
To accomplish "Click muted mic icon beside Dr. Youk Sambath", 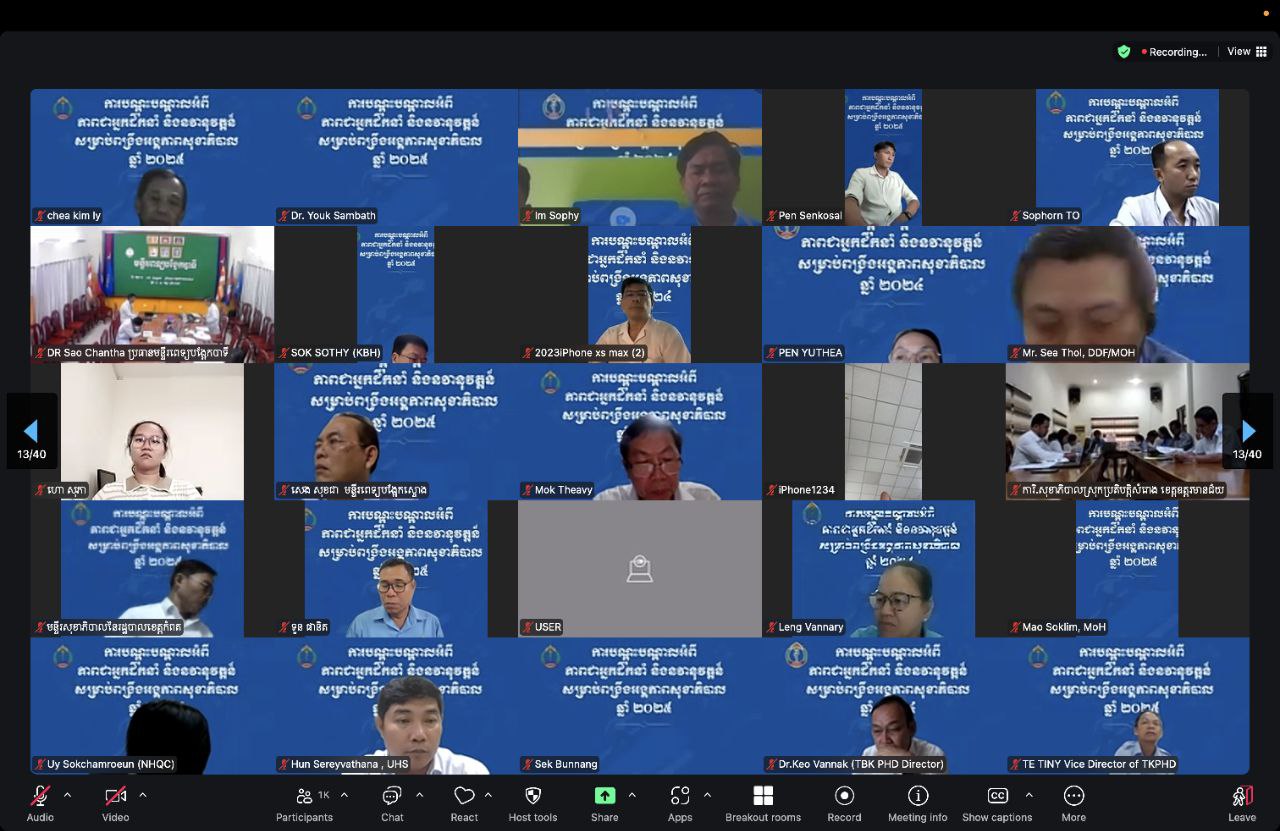I will pos(283,216).
